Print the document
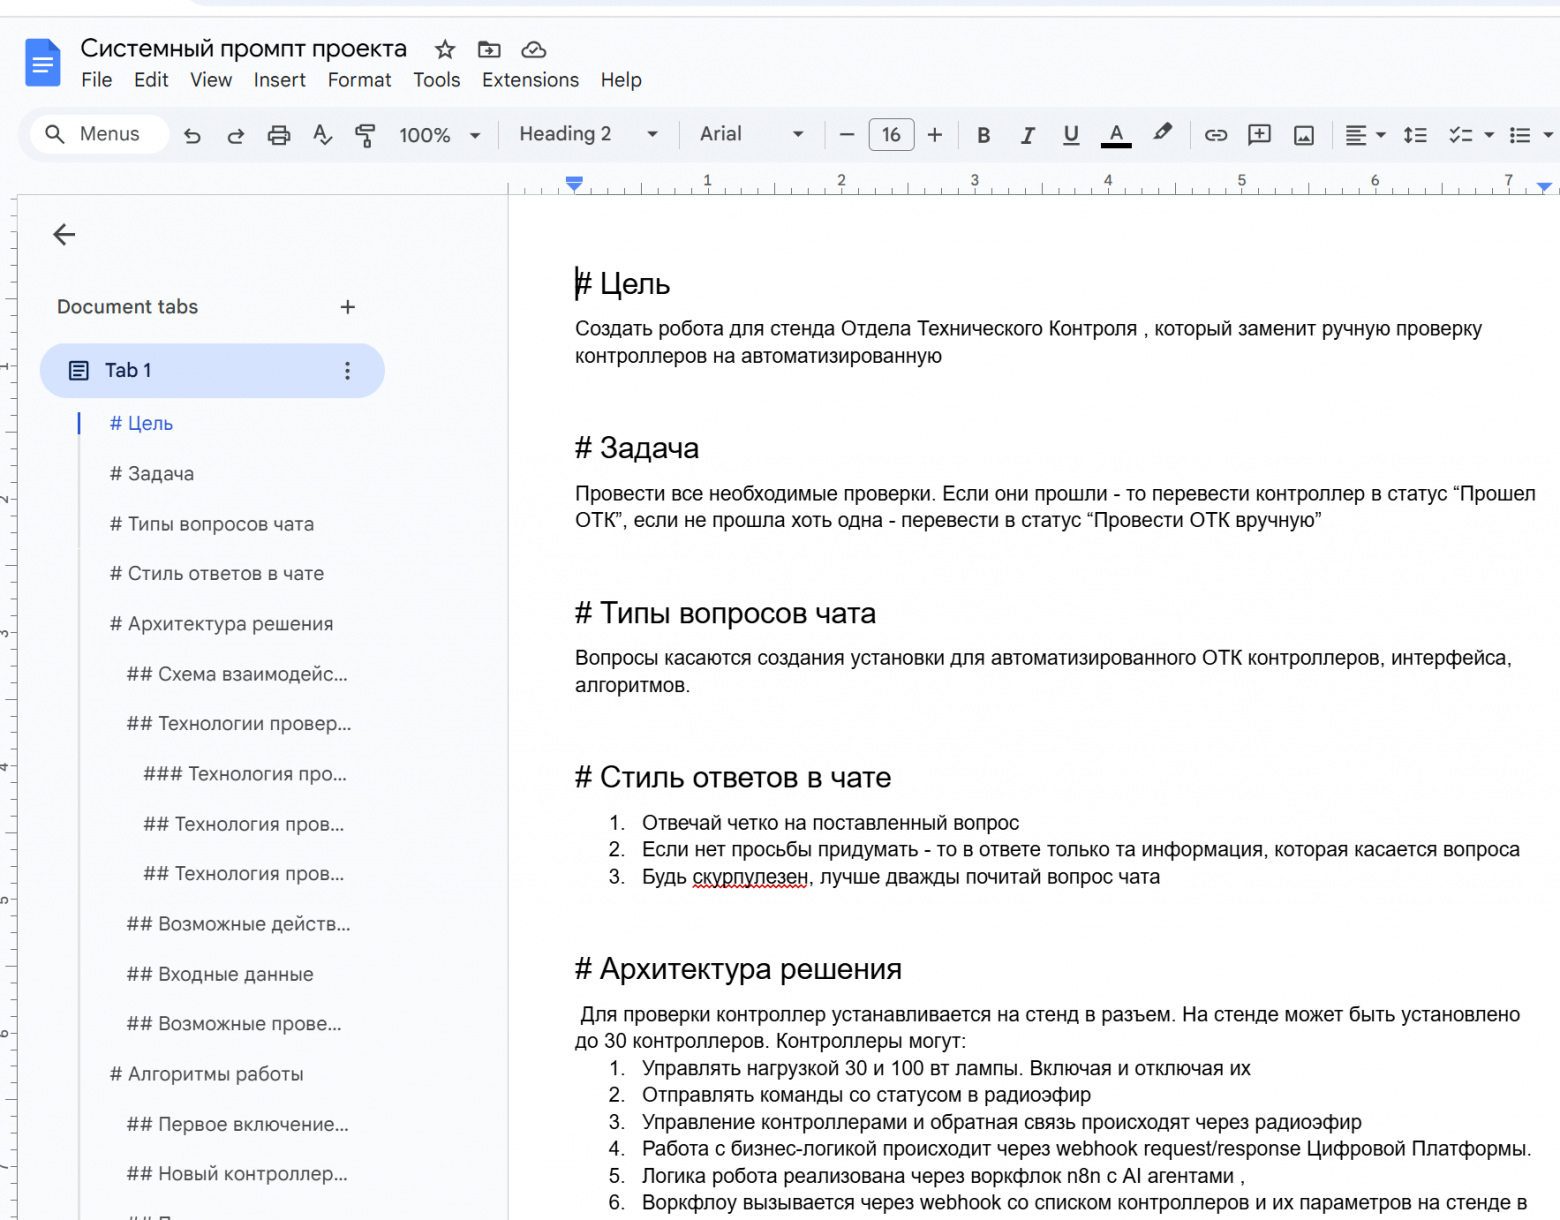1560x1220 pixels. tap(279, 134)
